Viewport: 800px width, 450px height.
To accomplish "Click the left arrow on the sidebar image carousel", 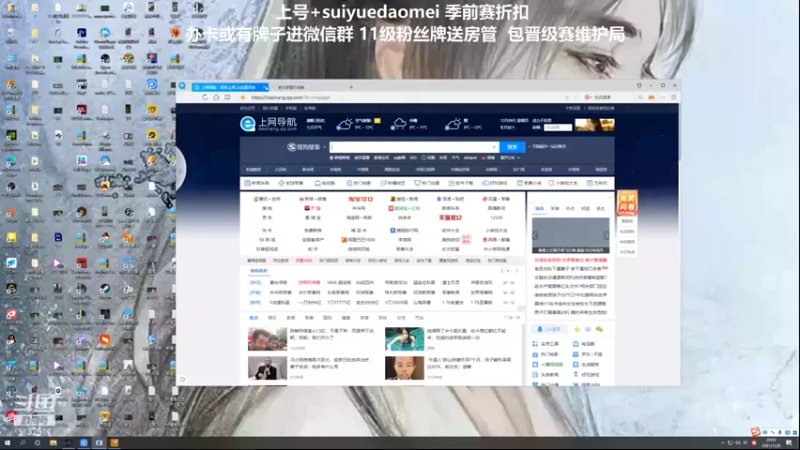I will click(535, 235).
